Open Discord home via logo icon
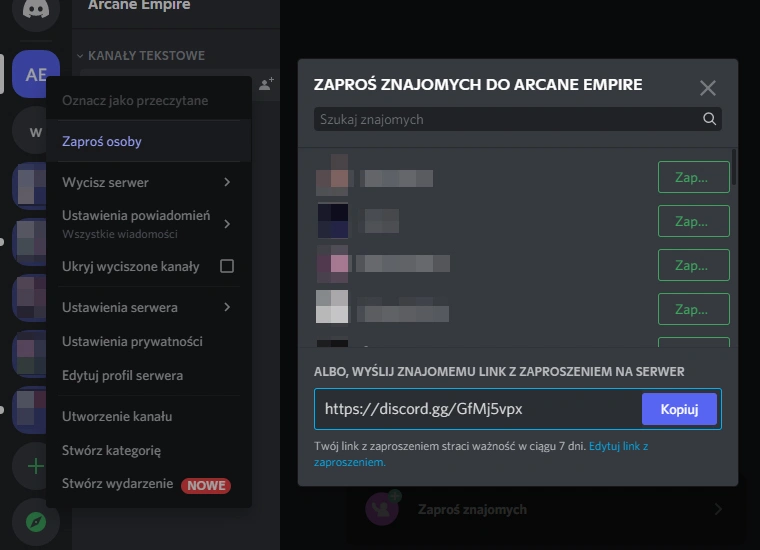Image resolution: width=760 pixels, height=550 pixels. click(x=36, y=10)
